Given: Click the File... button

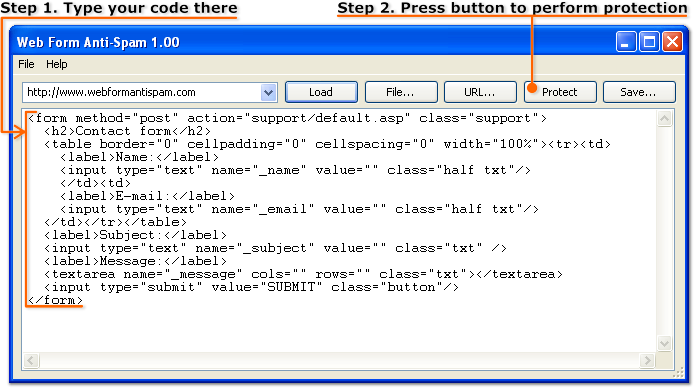Looking at the screenshot, I should click(401, 92).
